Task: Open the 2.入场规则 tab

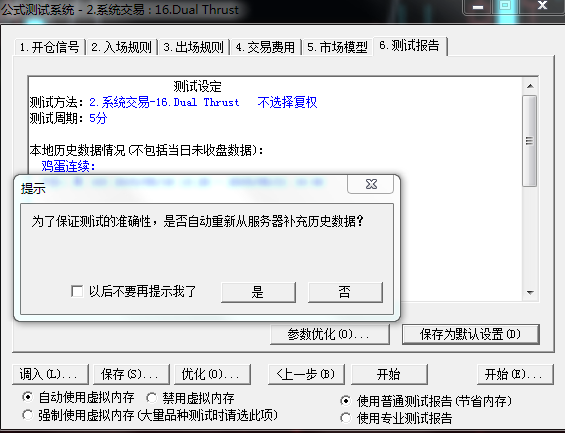Action: pyautogui.click(x=121, y=47)
